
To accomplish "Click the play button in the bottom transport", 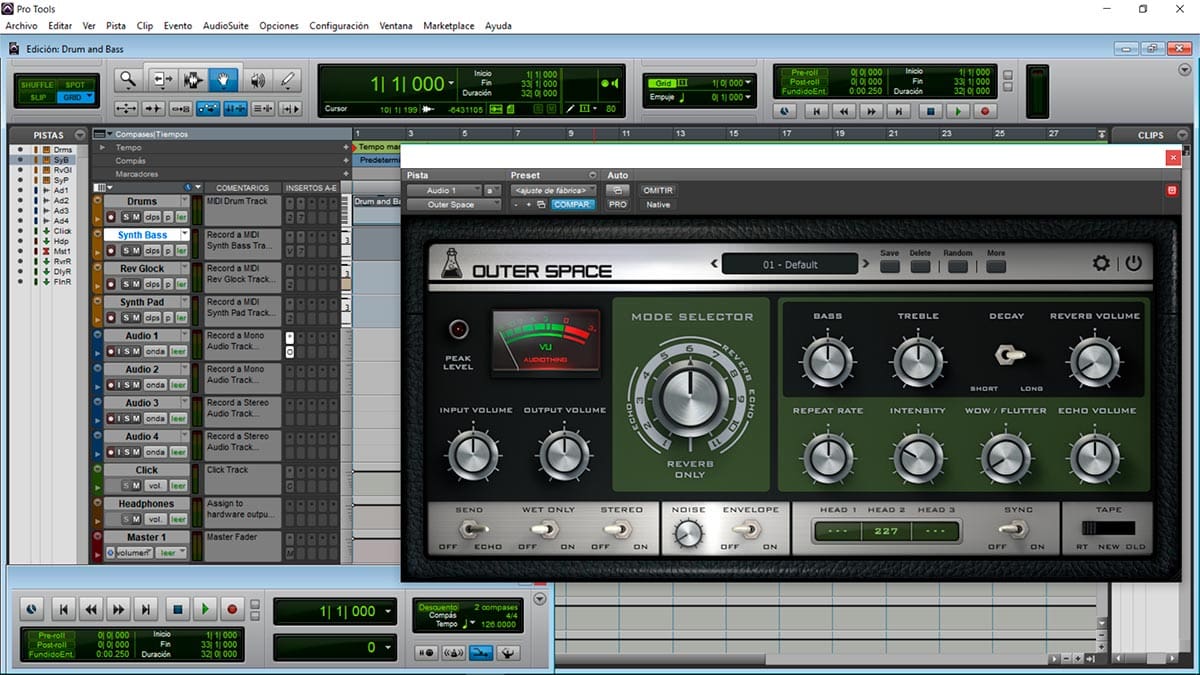I will [x=205, y=608].
